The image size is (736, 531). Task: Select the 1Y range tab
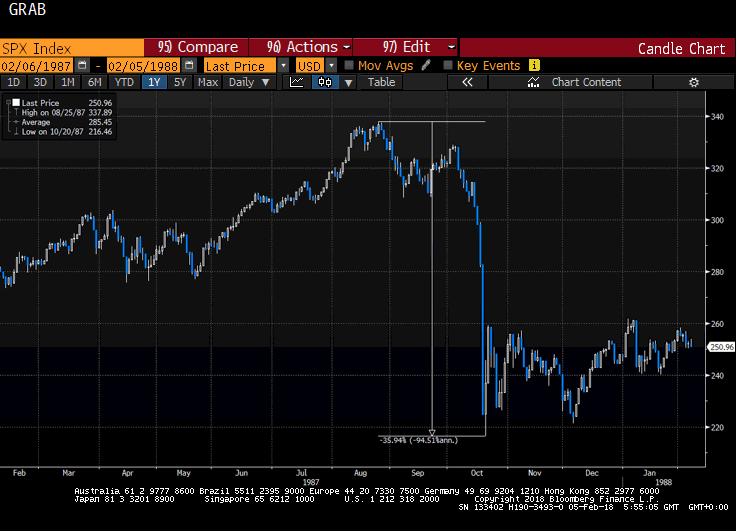[154, 82]
